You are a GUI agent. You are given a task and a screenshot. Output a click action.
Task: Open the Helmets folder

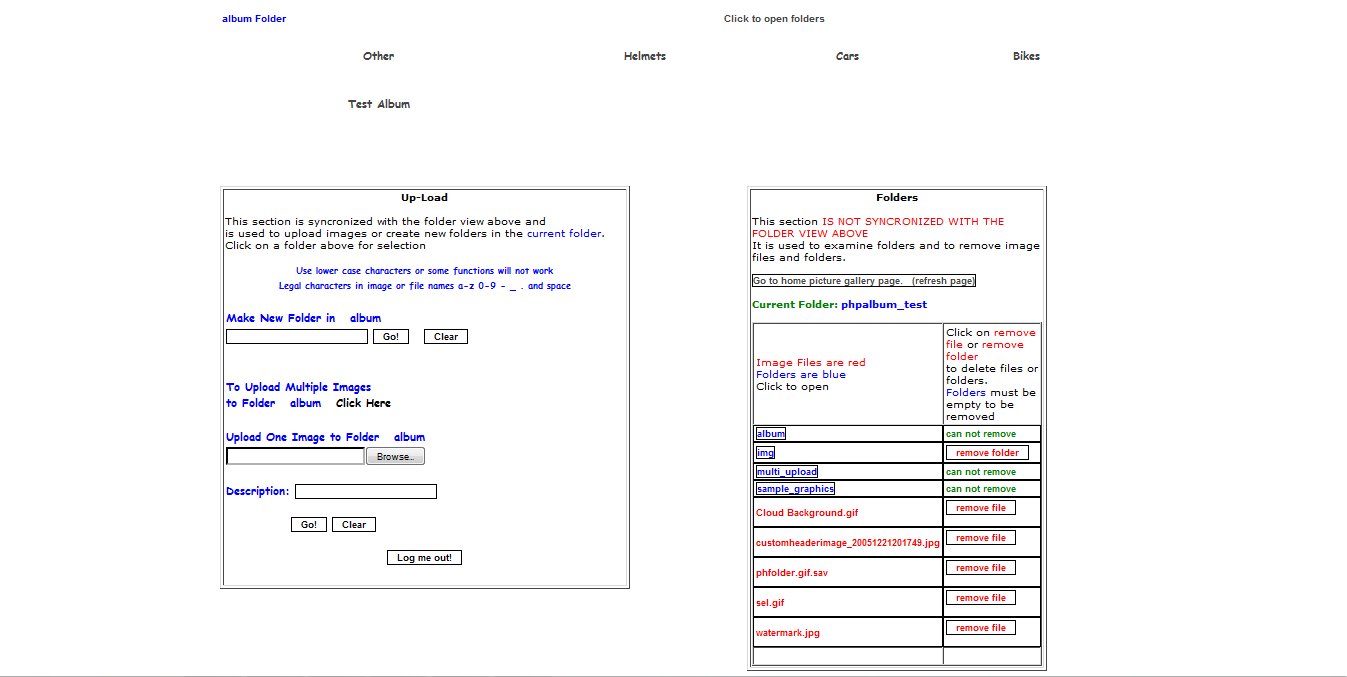point(644,56)
